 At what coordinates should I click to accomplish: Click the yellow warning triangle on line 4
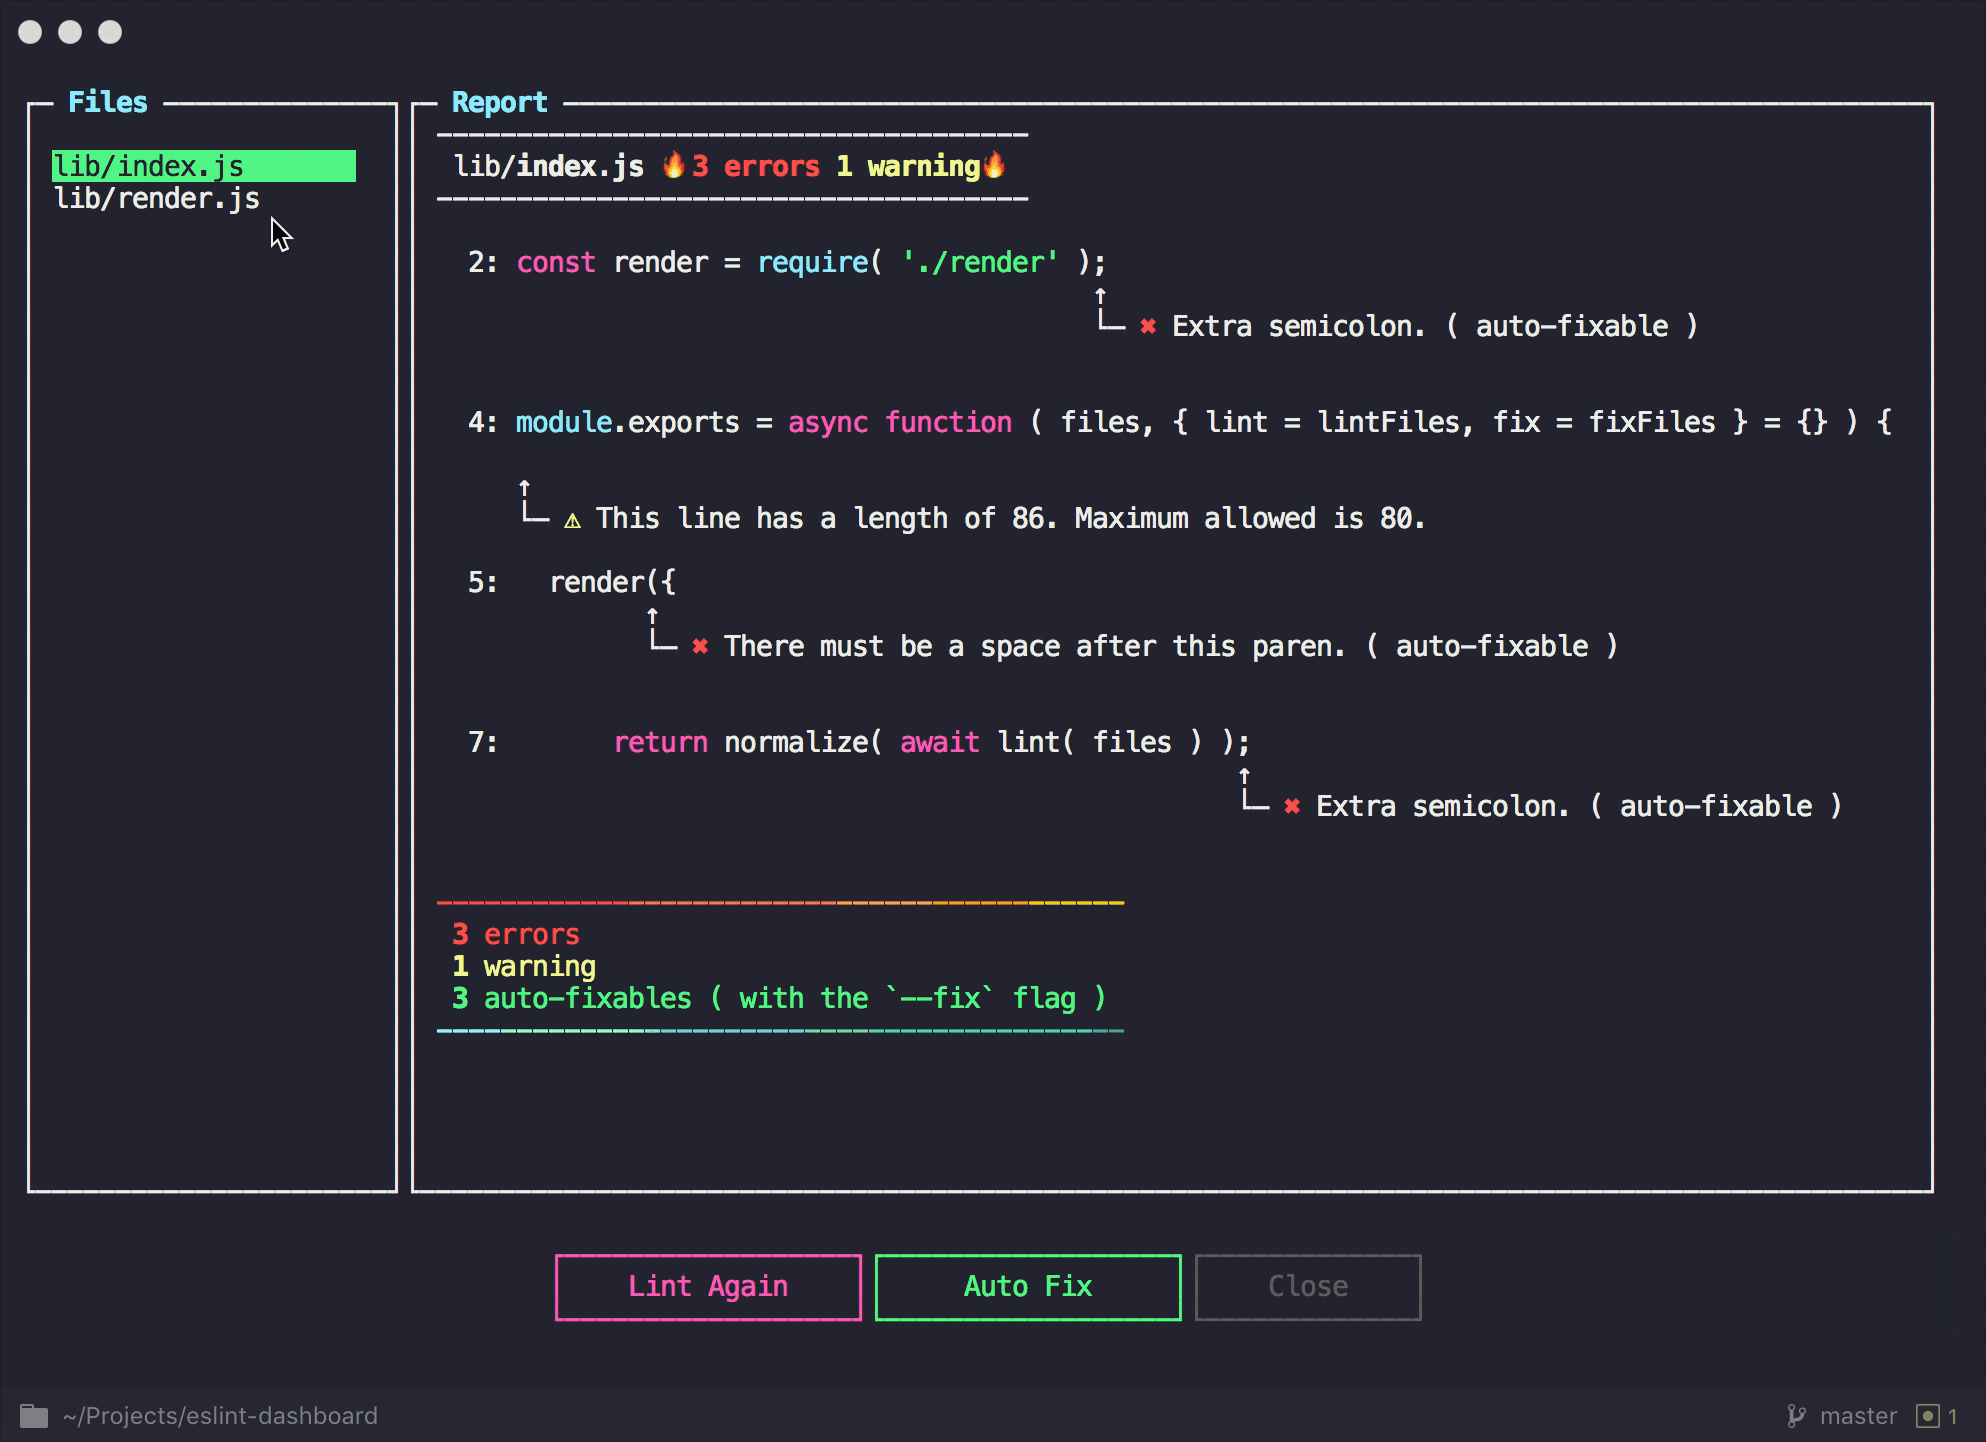572,520
